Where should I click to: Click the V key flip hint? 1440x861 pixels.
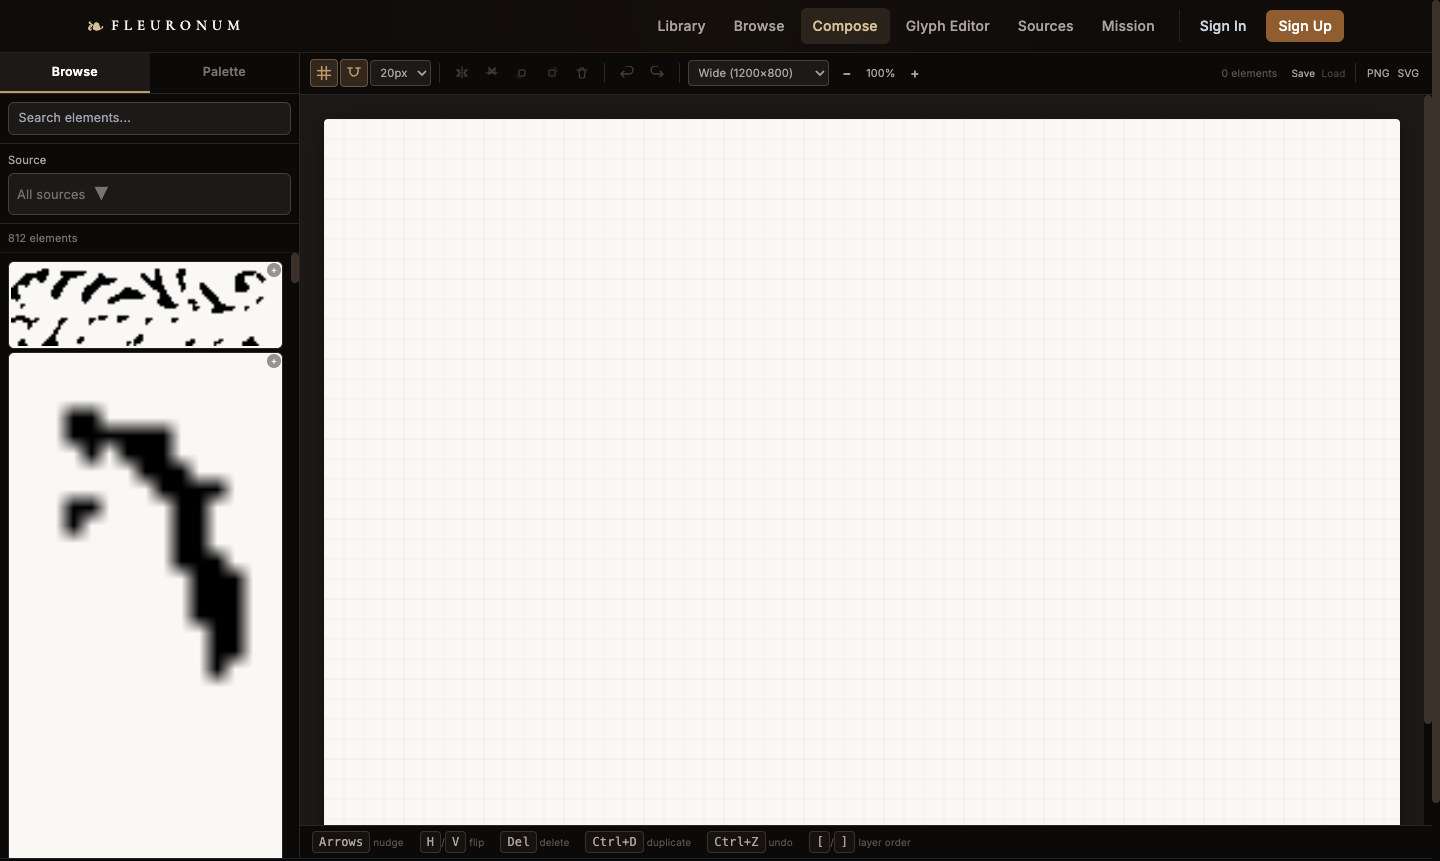point(455,842)
